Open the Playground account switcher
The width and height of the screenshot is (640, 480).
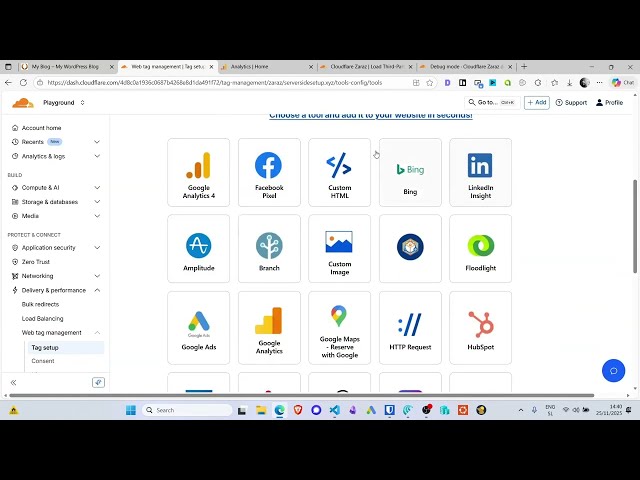pos(63,102)
